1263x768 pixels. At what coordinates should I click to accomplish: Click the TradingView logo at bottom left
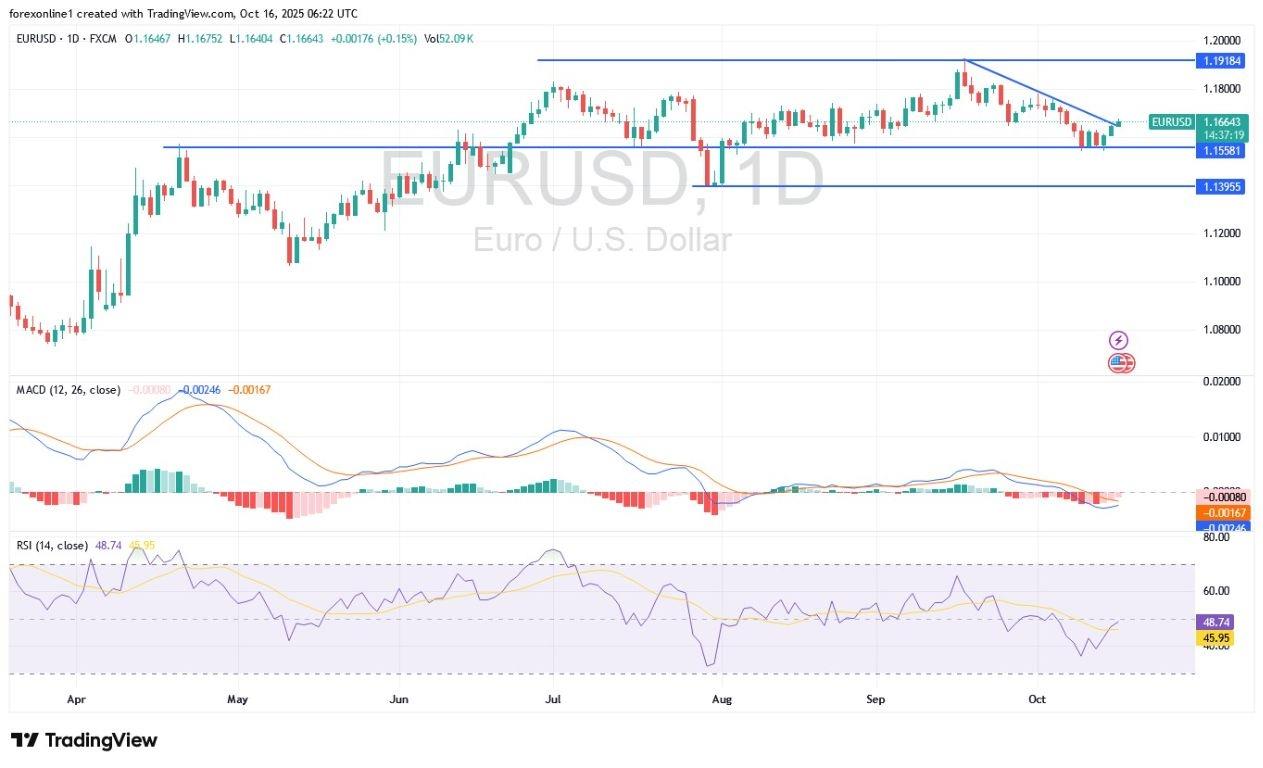[x=84, y=740]
